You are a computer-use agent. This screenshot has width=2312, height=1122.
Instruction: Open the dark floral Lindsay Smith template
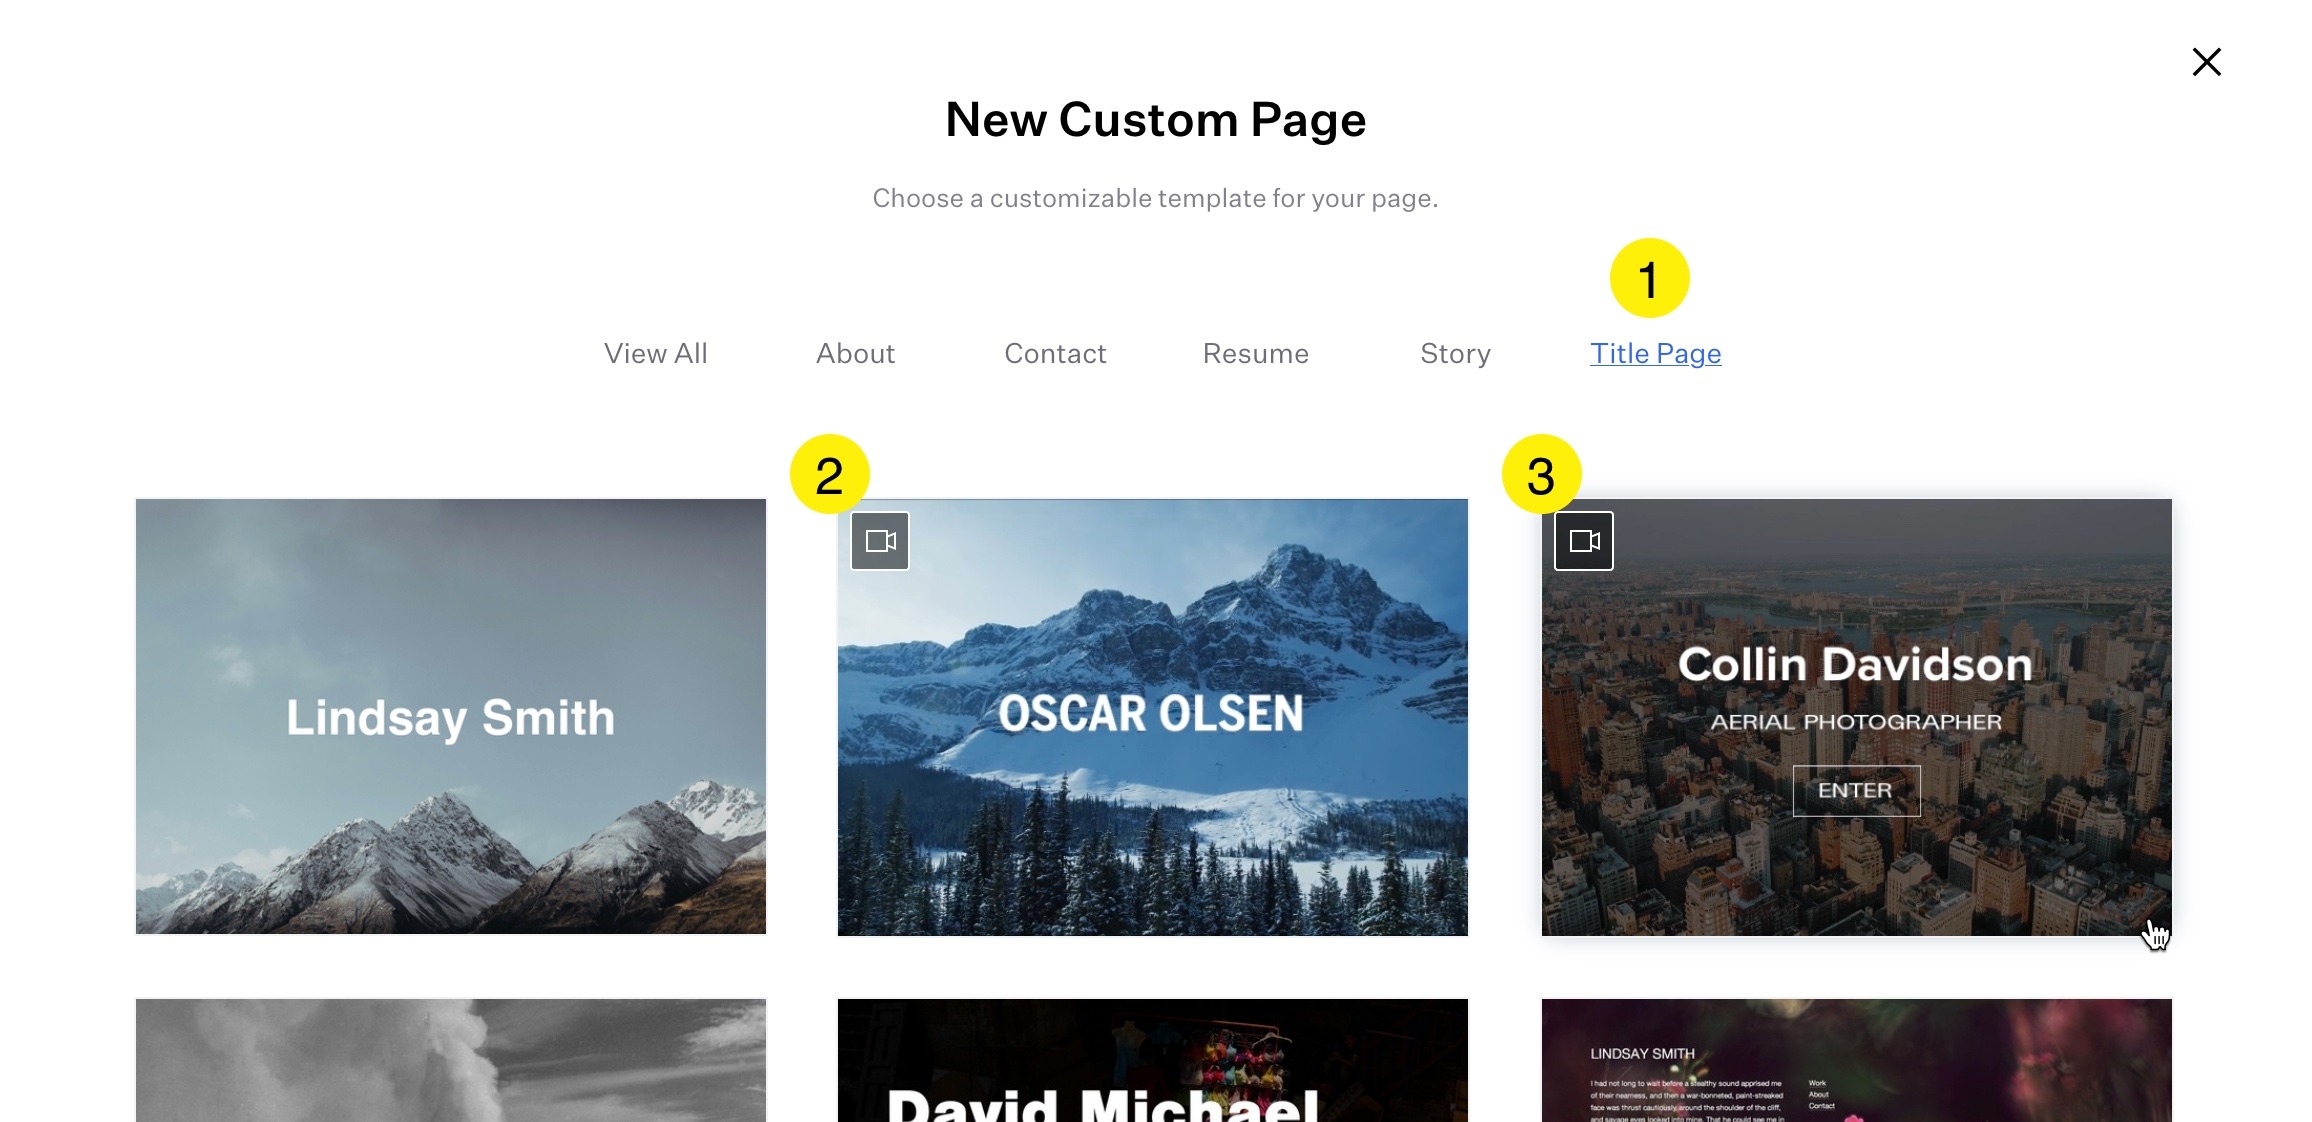point(1856,1060)
